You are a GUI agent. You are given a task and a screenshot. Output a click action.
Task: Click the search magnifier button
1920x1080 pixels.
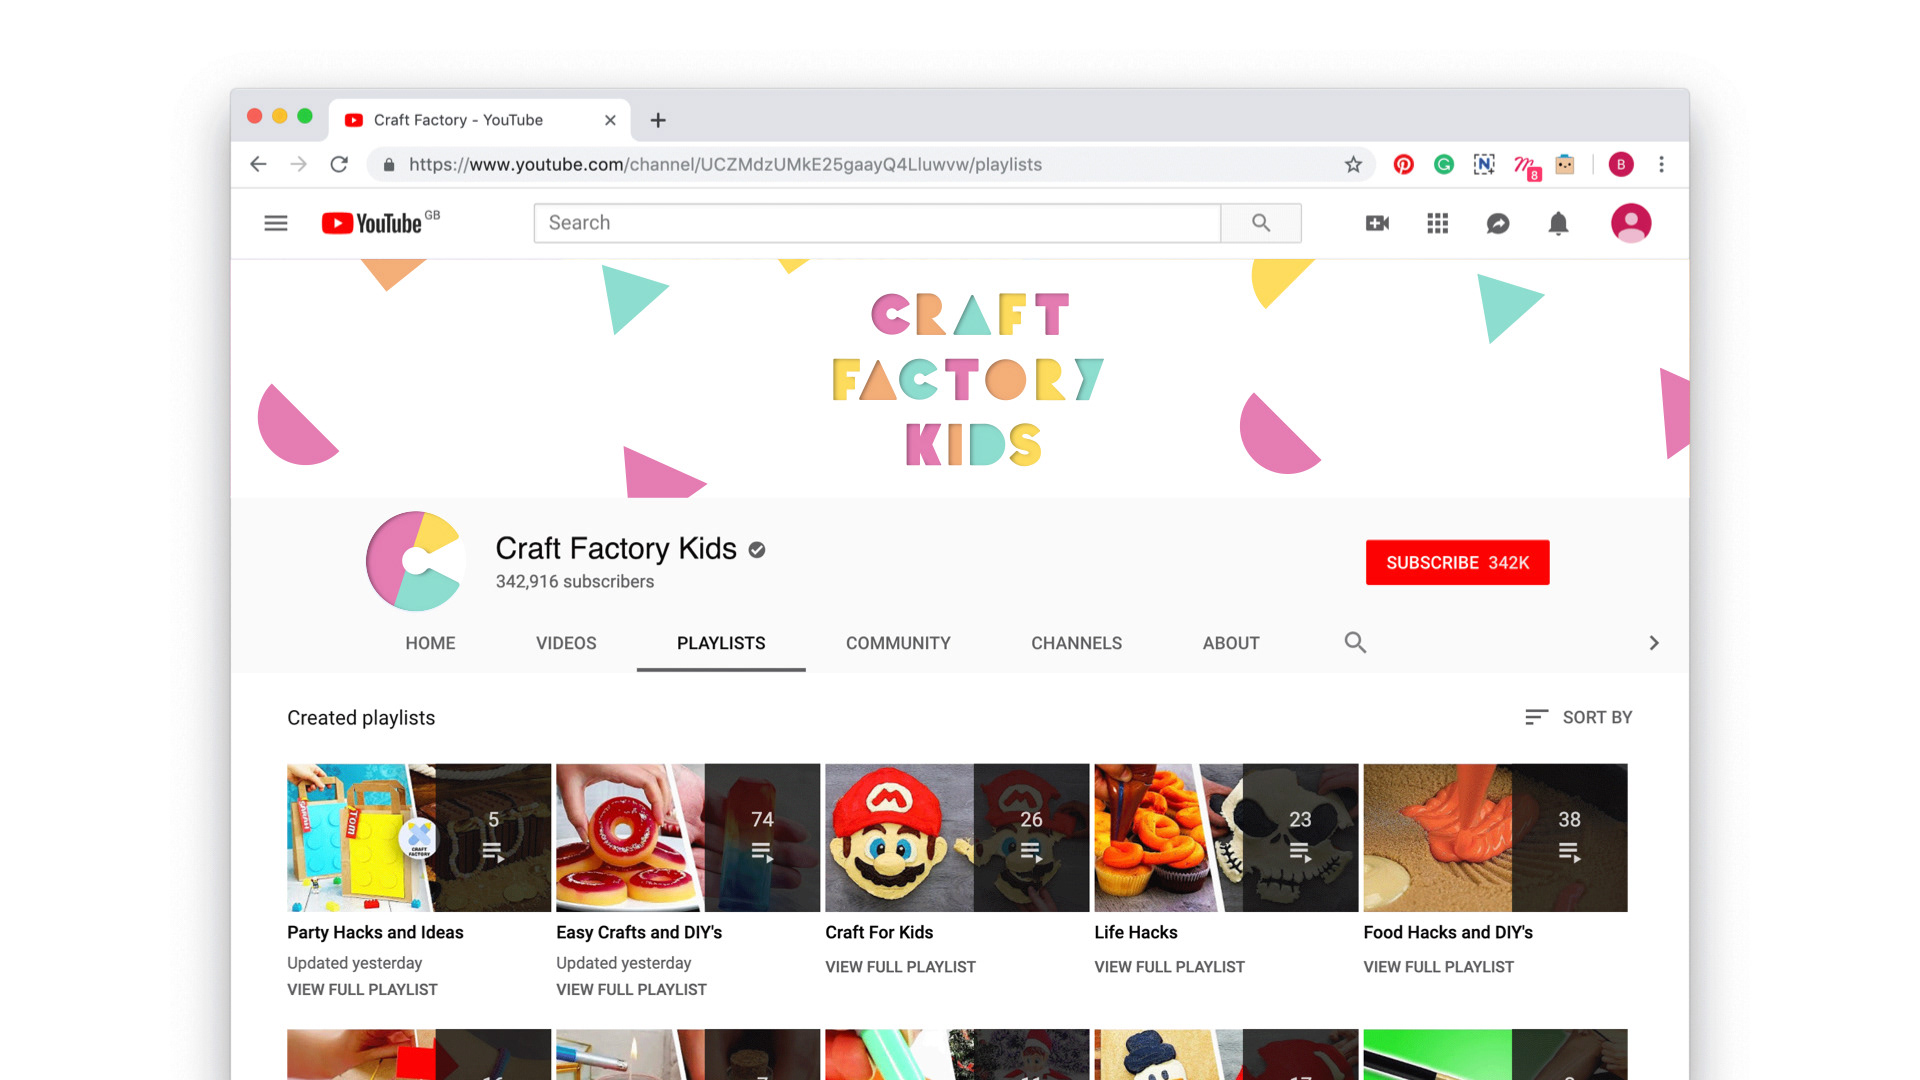(1261, 223)
